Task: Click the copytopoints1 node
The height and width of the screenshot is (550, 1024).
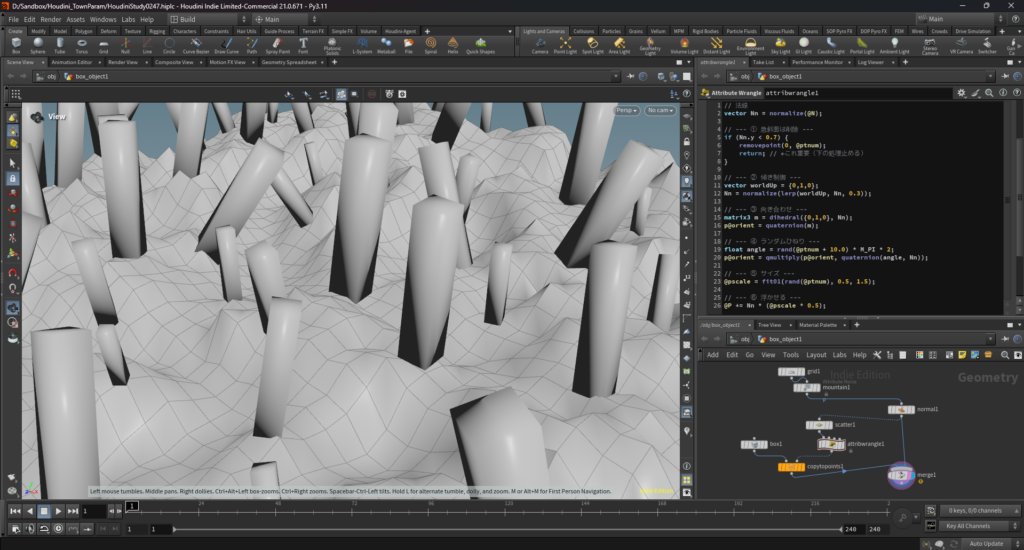Action: 791,466
